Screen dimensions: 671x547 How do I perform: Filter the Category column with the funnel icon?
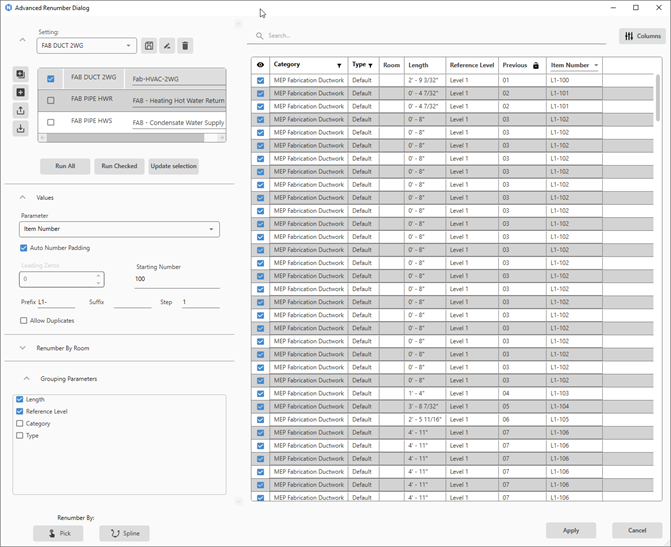point(339,65)
